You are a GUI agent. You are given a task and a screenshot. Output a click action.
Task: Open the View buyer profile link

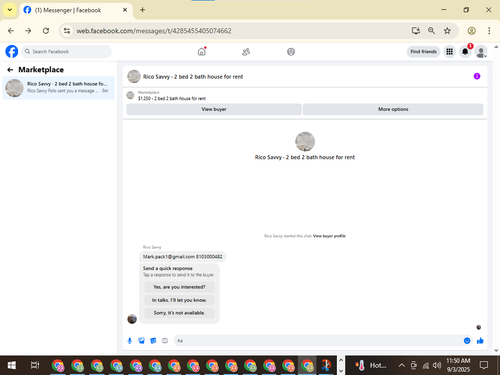(x=329, y=236)
